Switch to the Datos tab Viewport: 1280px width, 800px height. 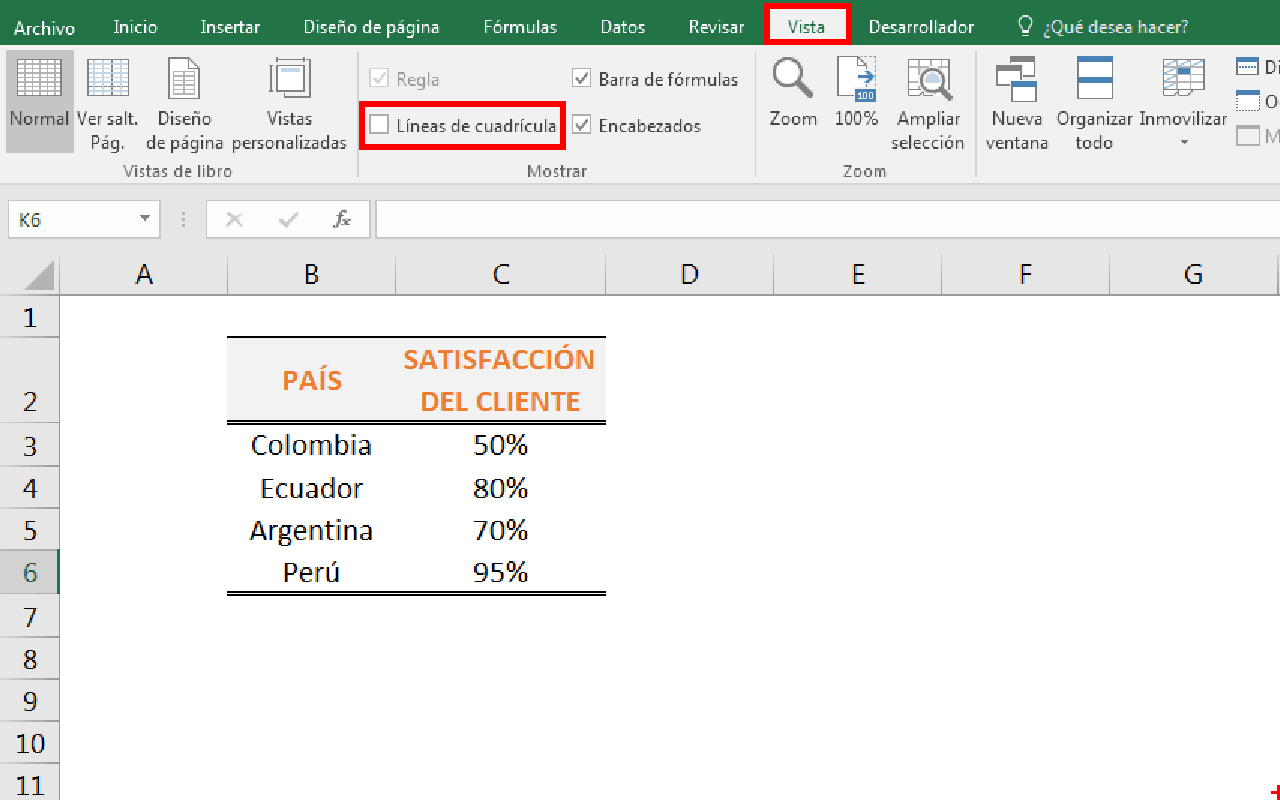623,27
